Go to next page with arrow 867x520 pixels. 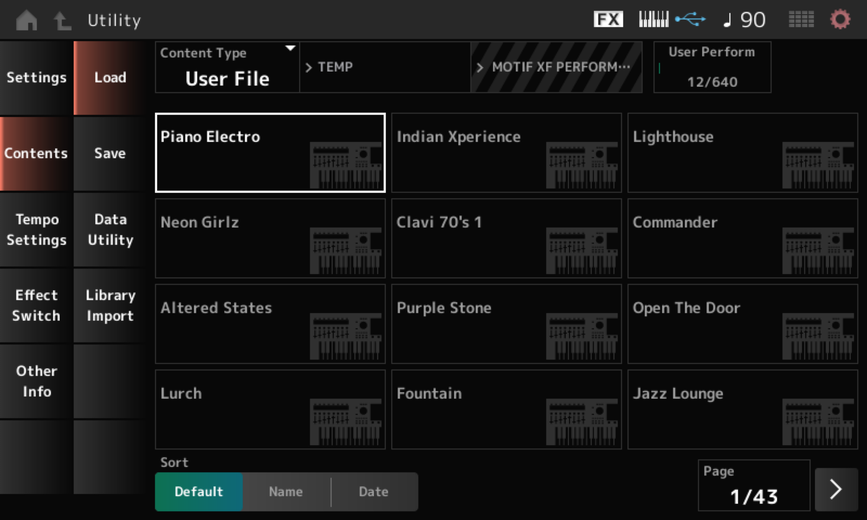(836, 489)
